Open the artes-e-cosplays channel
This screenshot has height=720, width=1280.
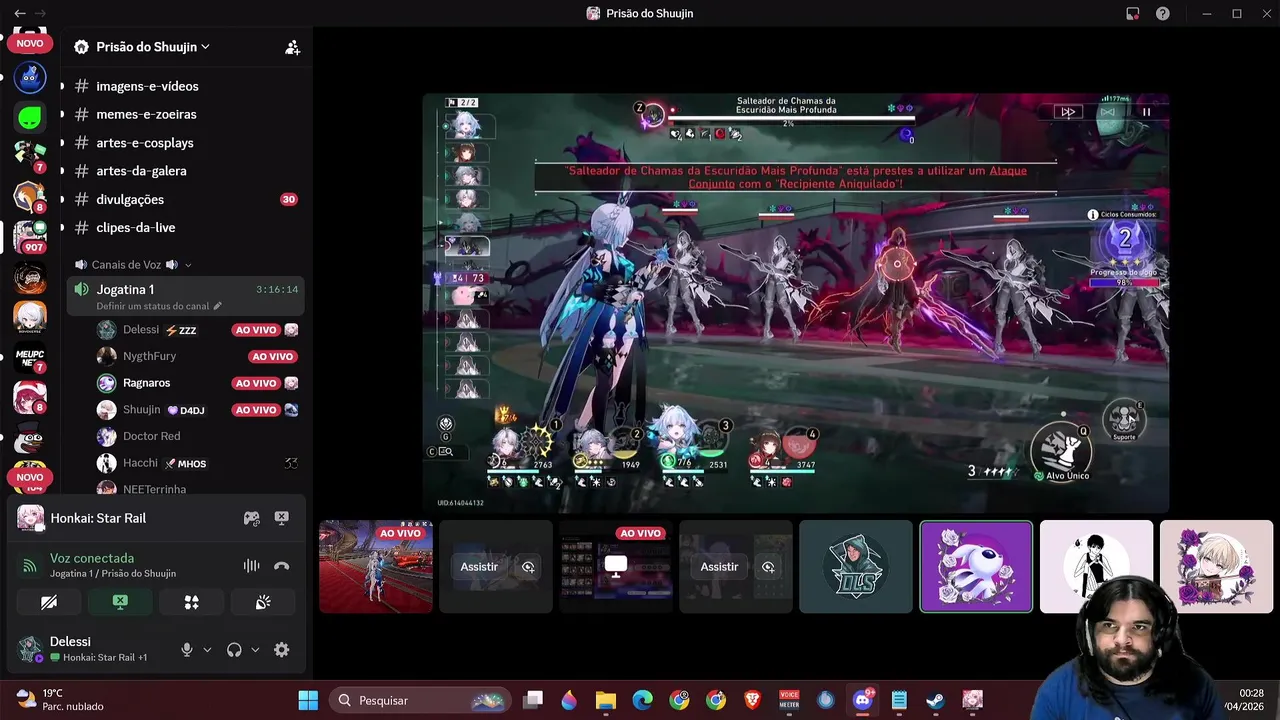145,143
